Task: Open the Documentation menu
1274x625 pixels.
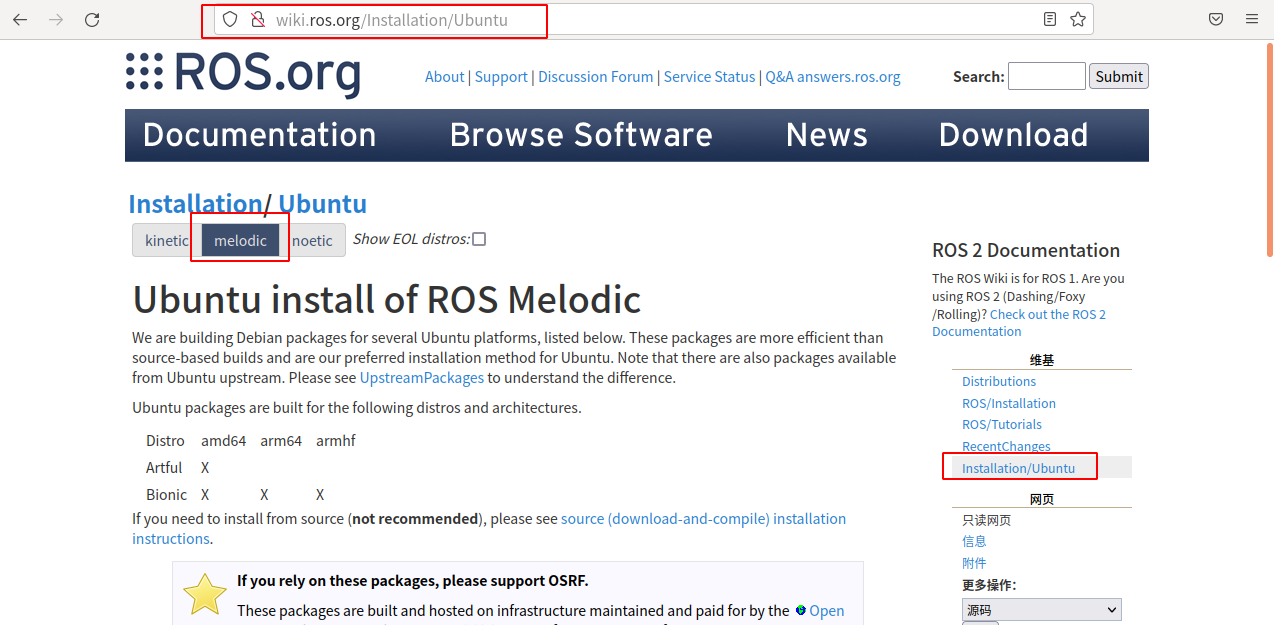Action: [260, 135]
